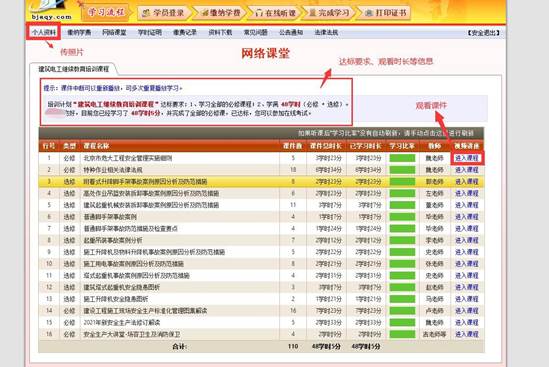Image resolution: width=549 pixels, height=367 pixels.
Task: Click 进入课程 for row 11 course
Action: tap(466, 275)
